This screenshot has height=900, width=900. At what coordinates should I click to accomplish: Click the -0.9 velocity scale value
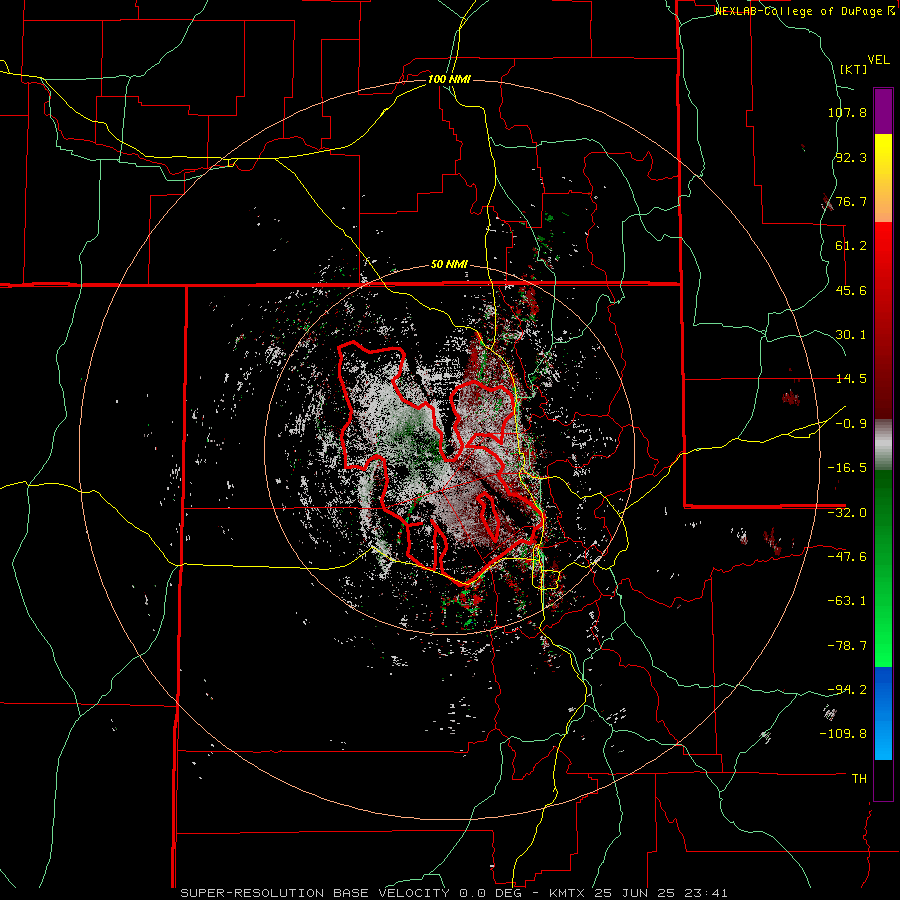[x=851, y=424]
